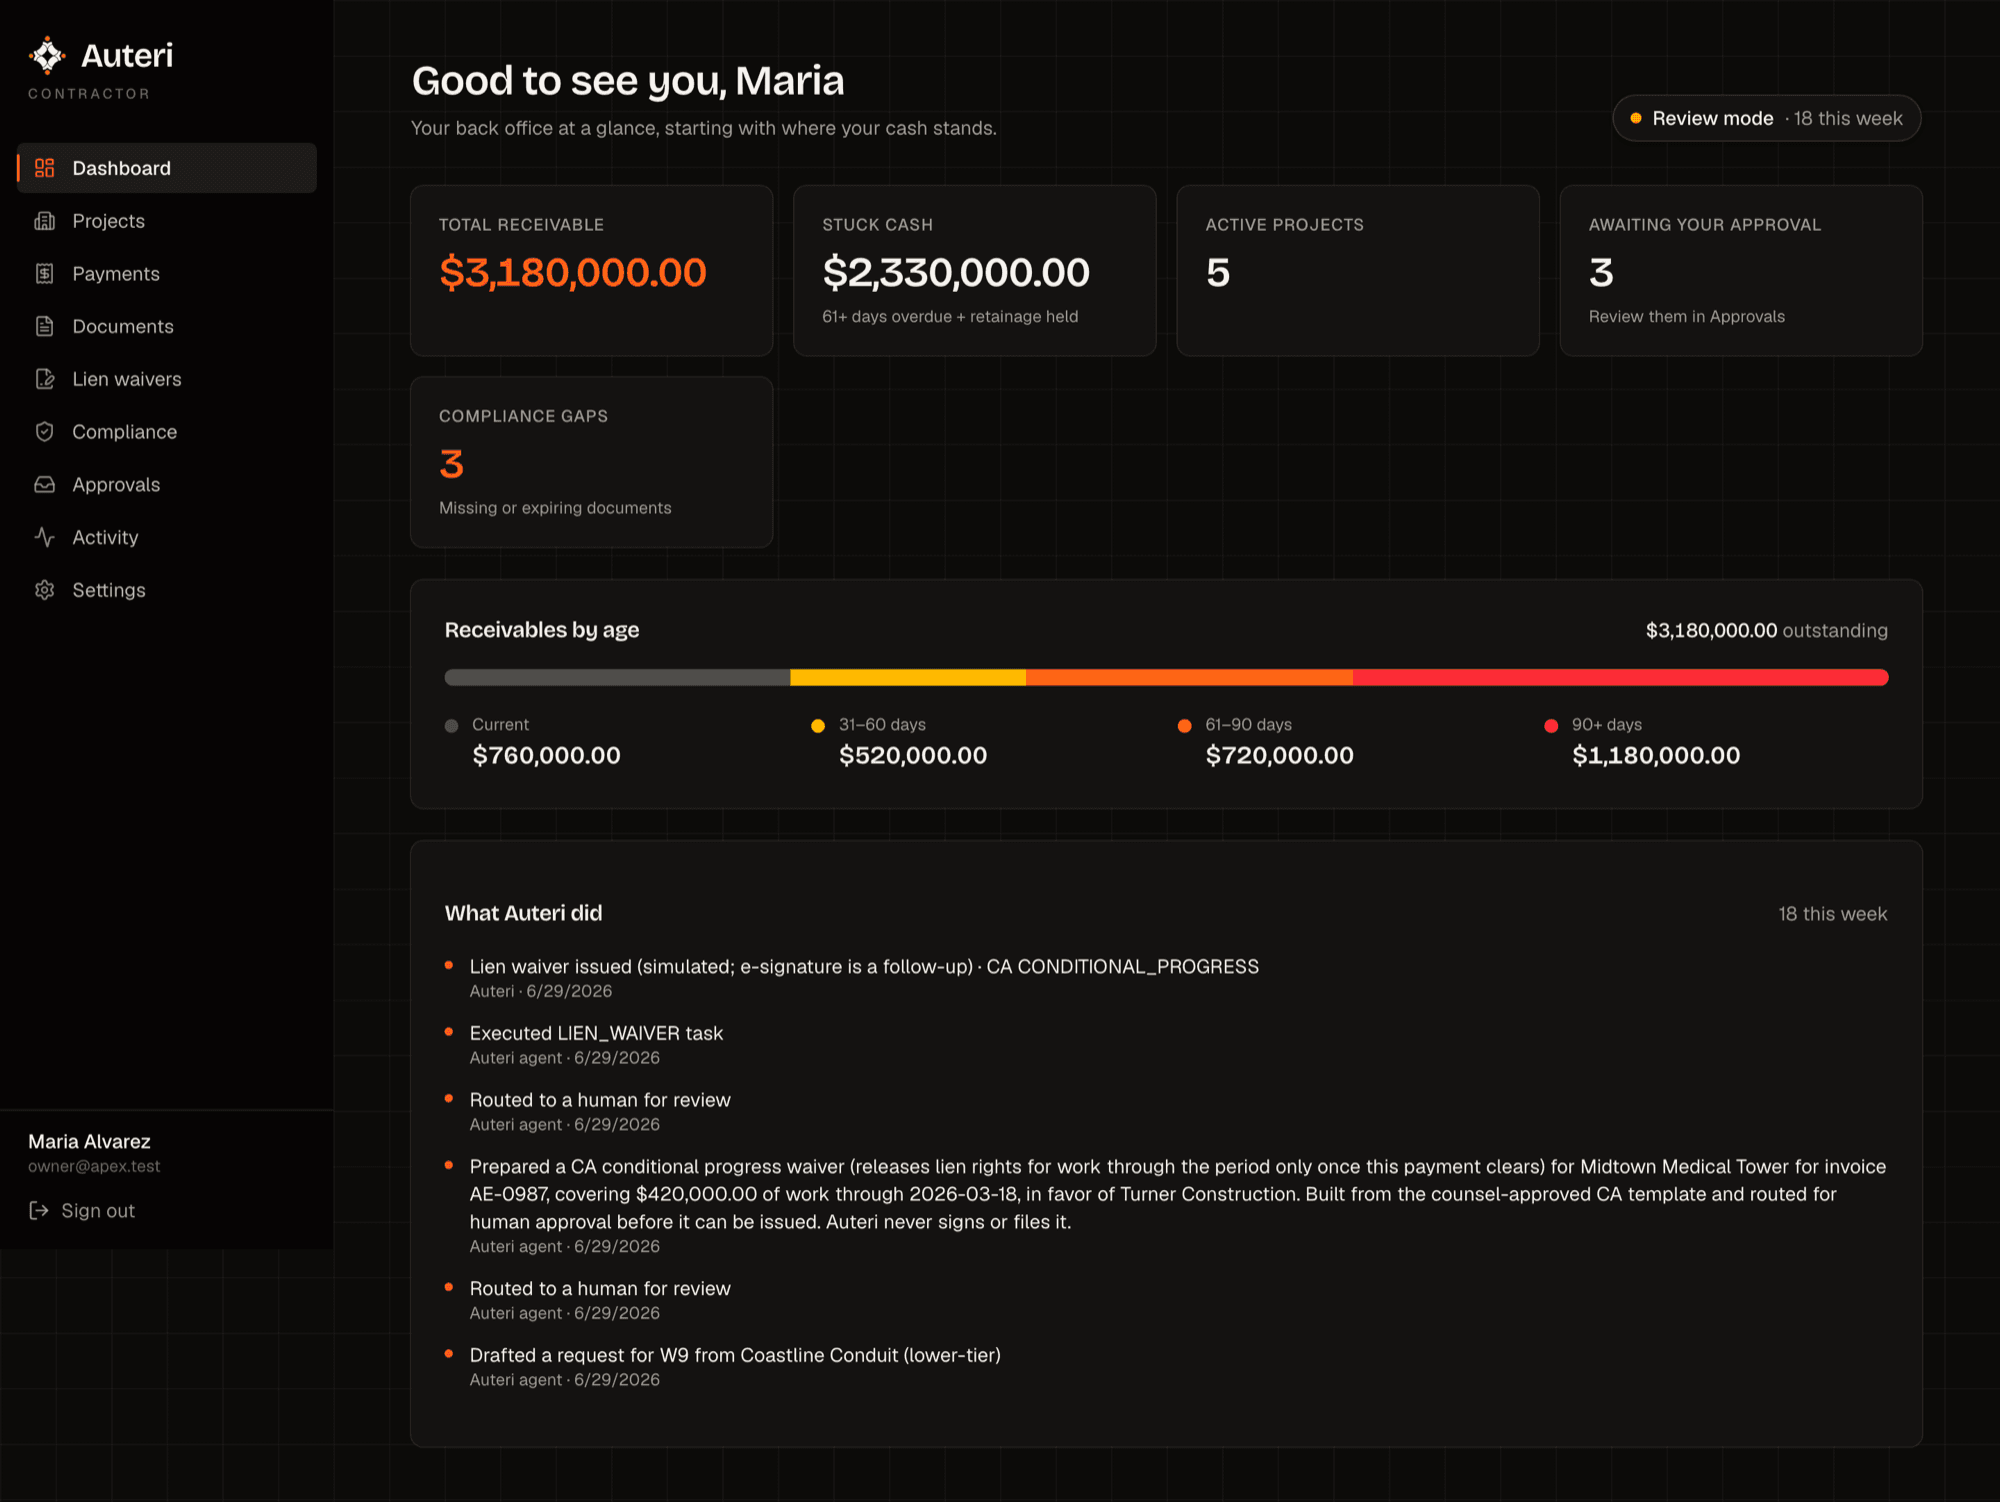Open the Compliance Gaps card
This screenshot has width=2000, height=1502.
[591, 462]
